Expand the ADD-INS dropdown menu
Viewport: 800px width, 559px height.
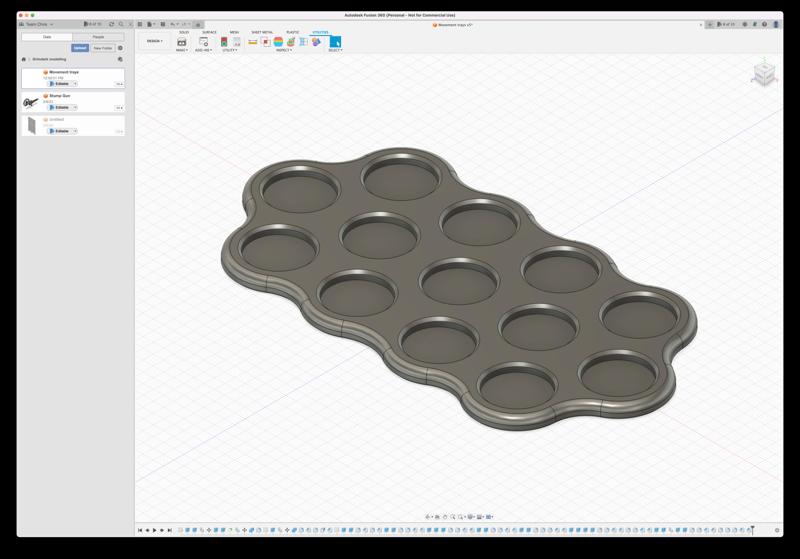tap(204, 50)
